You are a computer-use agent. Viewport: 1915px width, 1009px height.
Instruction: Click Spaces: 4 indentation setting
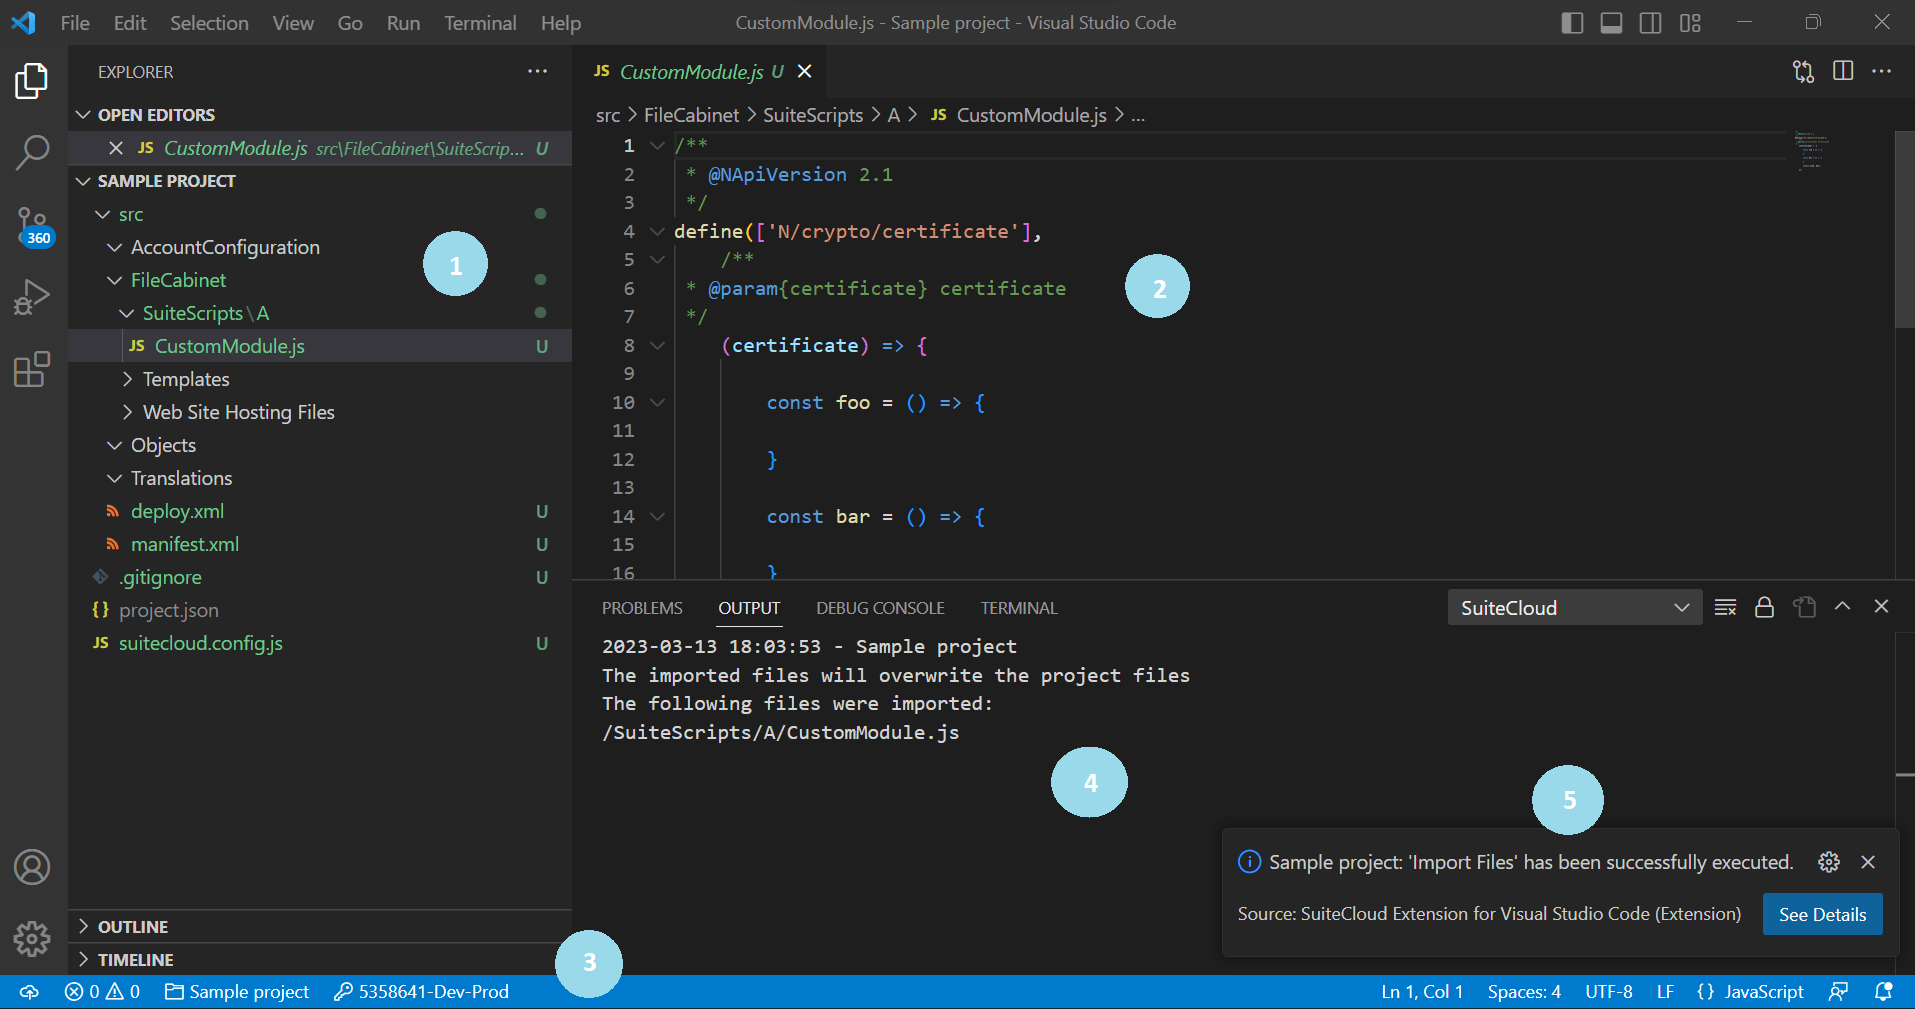1524,992
